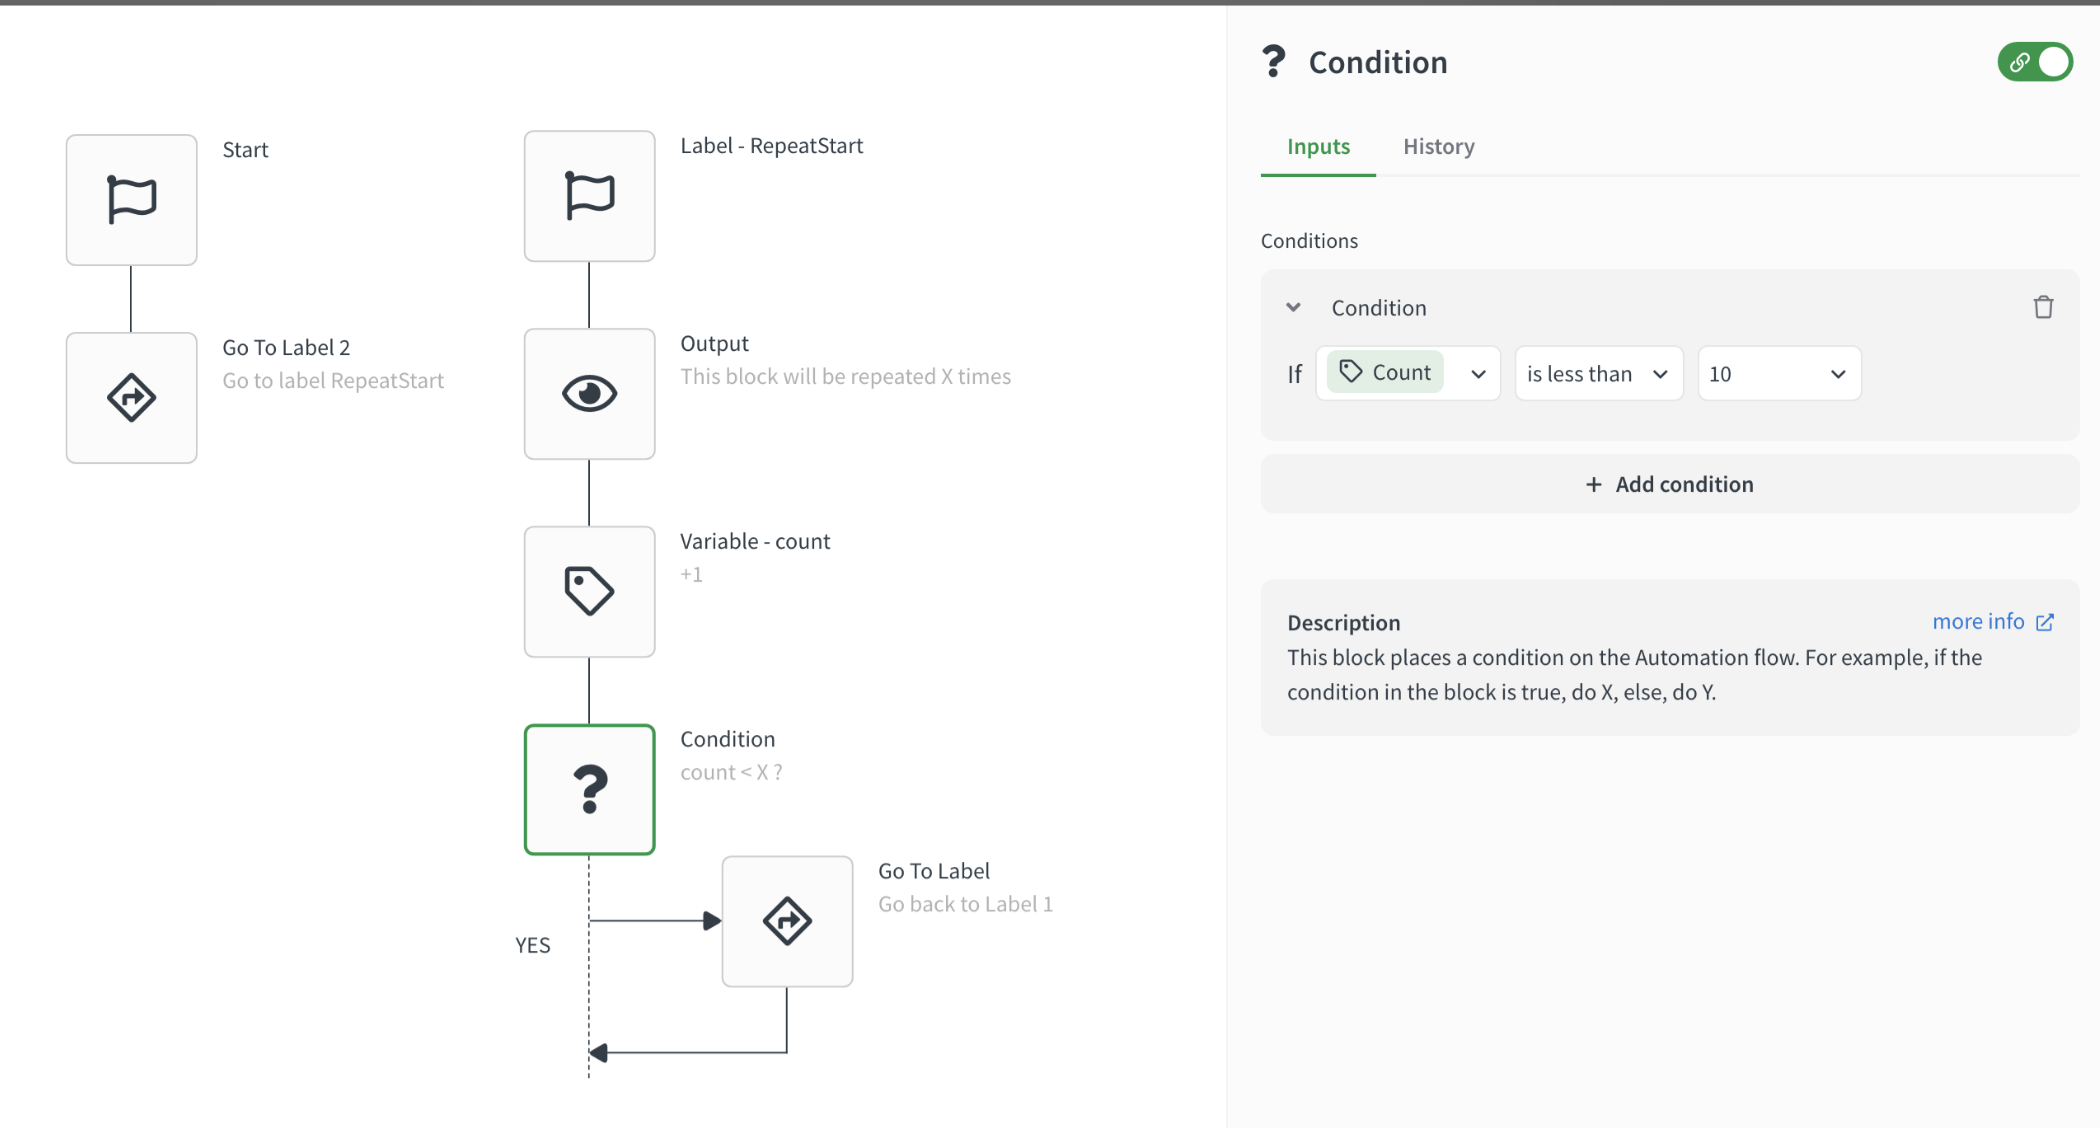This screenshot has width=2100, height=1128.
Task: Select the Label RepeatStart flag block
Action: 589,196
